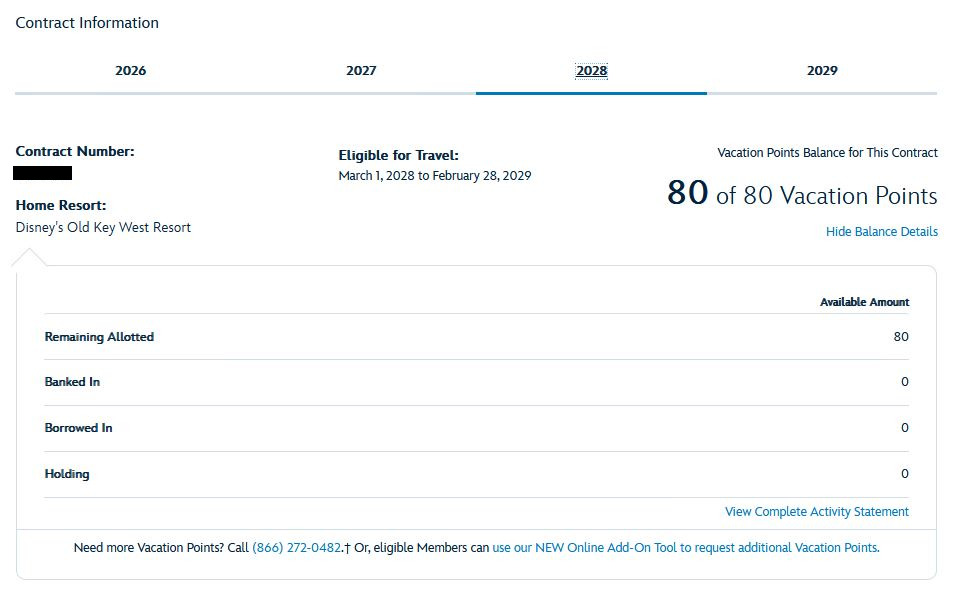Click the Borrowed In value 0

click(905, 428)
